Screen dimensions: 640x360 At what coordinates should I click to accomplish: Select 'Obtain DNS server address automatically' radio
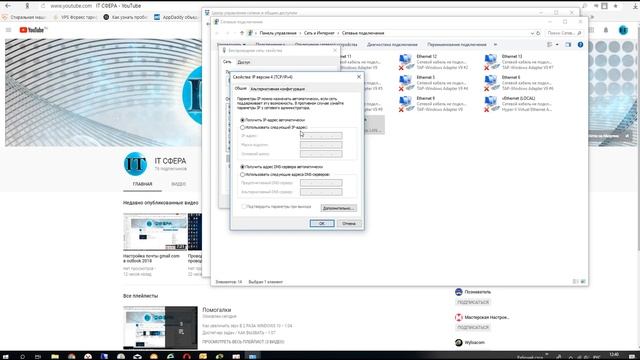[x=242, y=167]
